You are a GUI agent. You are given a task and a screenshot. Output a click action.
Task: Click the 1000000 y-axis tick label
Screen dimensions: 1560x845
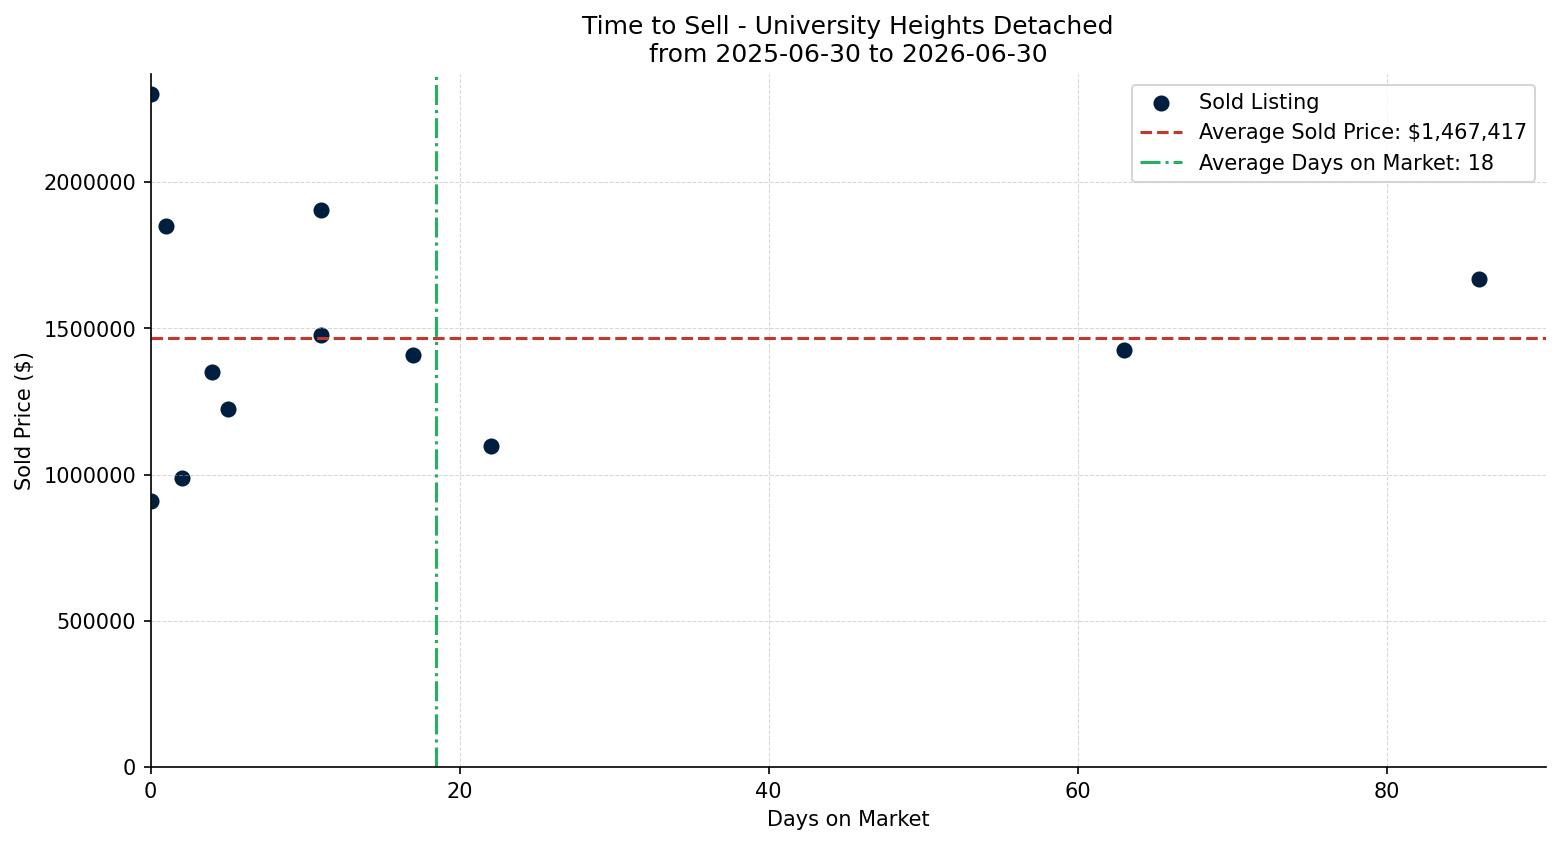point(90,475)
